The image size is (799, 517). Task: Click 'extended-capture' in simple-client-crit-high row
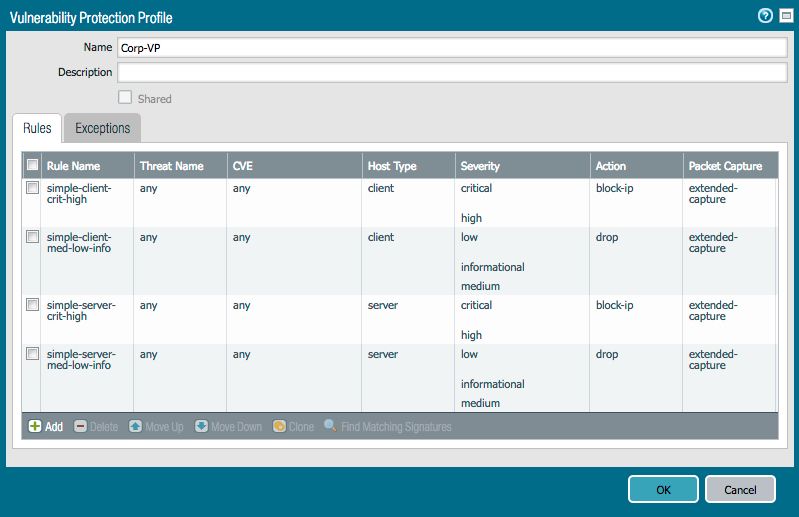[713, 194]
